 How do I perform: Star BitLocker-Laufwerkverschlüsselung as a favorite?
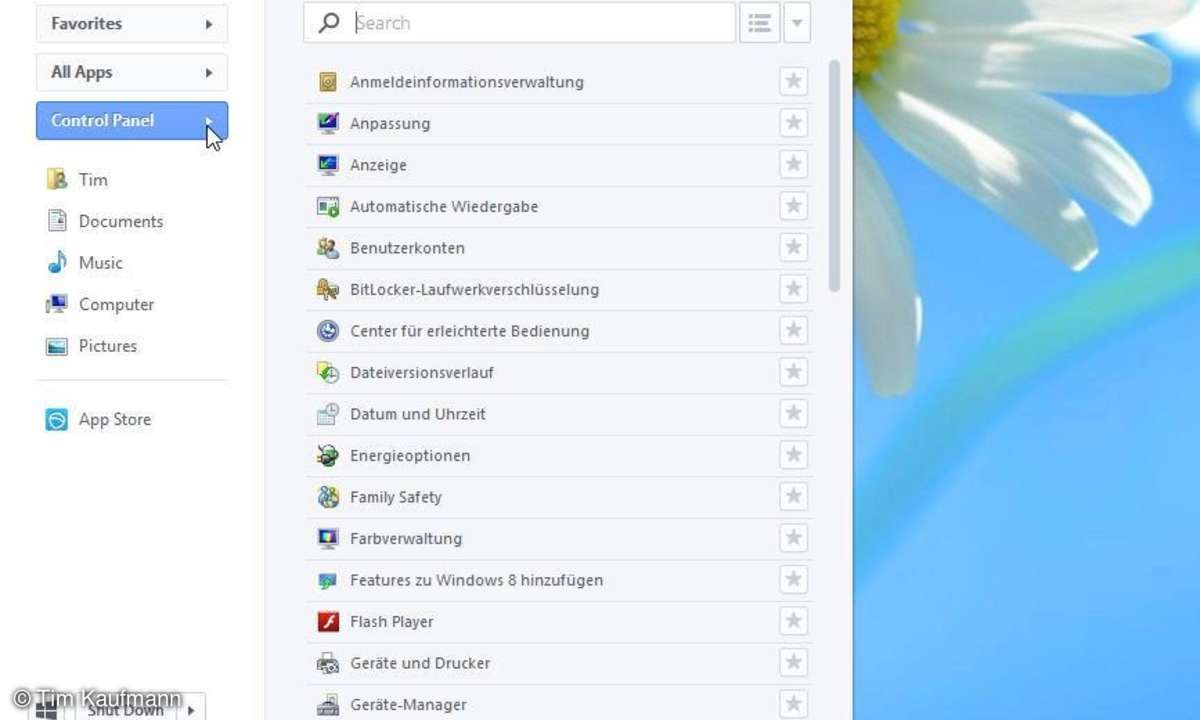click(794, 290)
